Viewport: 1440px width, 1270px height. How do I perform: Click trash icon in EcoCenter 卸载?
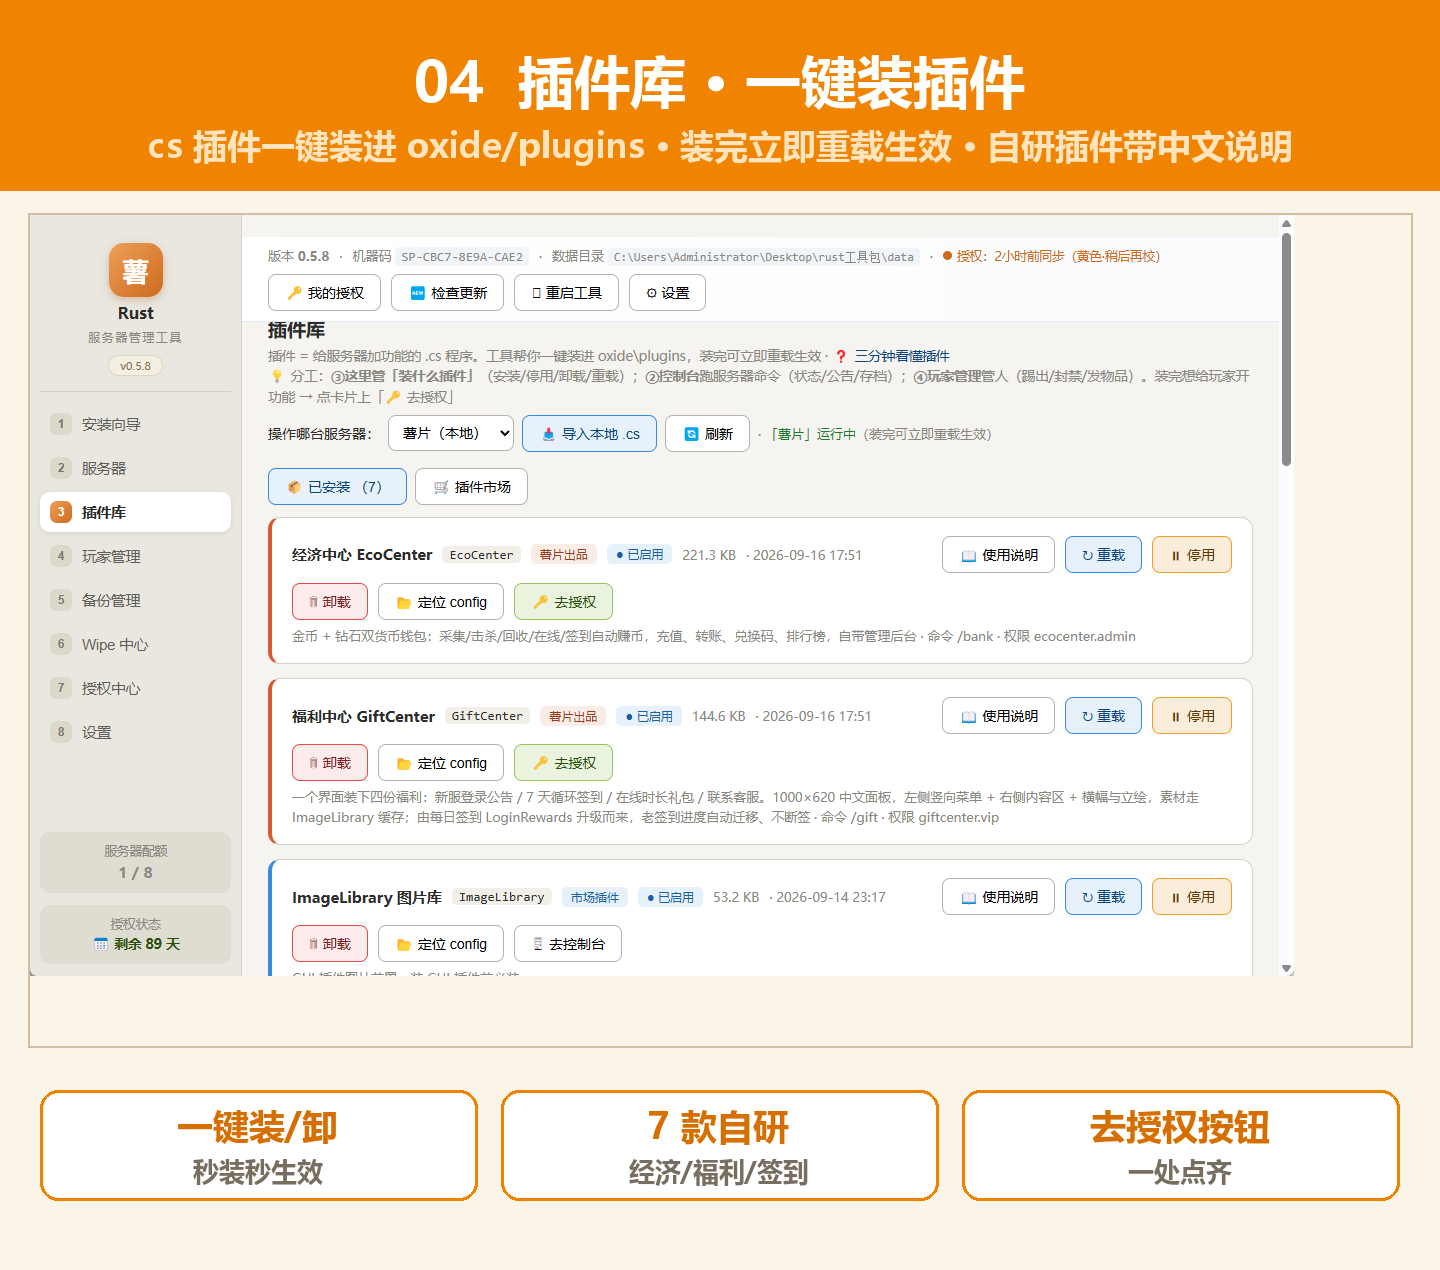(x=314, y=602)
